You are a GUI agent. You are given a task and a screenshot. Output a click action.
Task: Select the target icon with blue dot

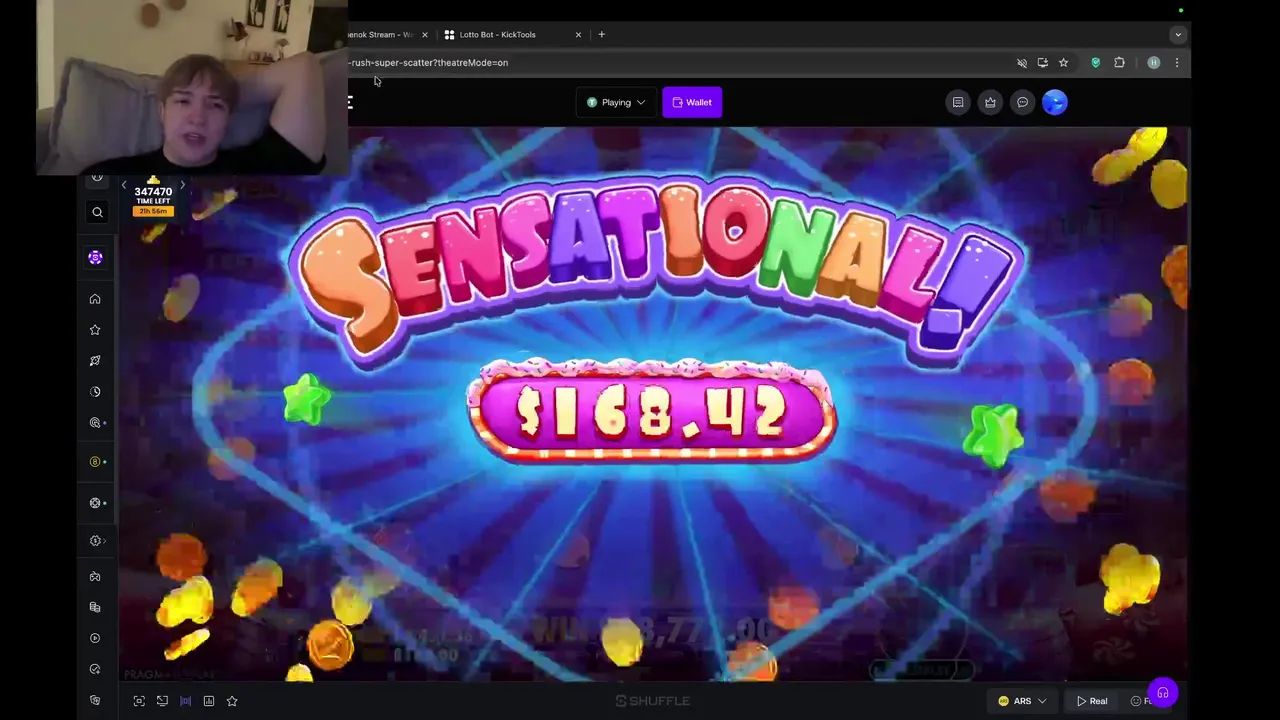pos(97,423)
